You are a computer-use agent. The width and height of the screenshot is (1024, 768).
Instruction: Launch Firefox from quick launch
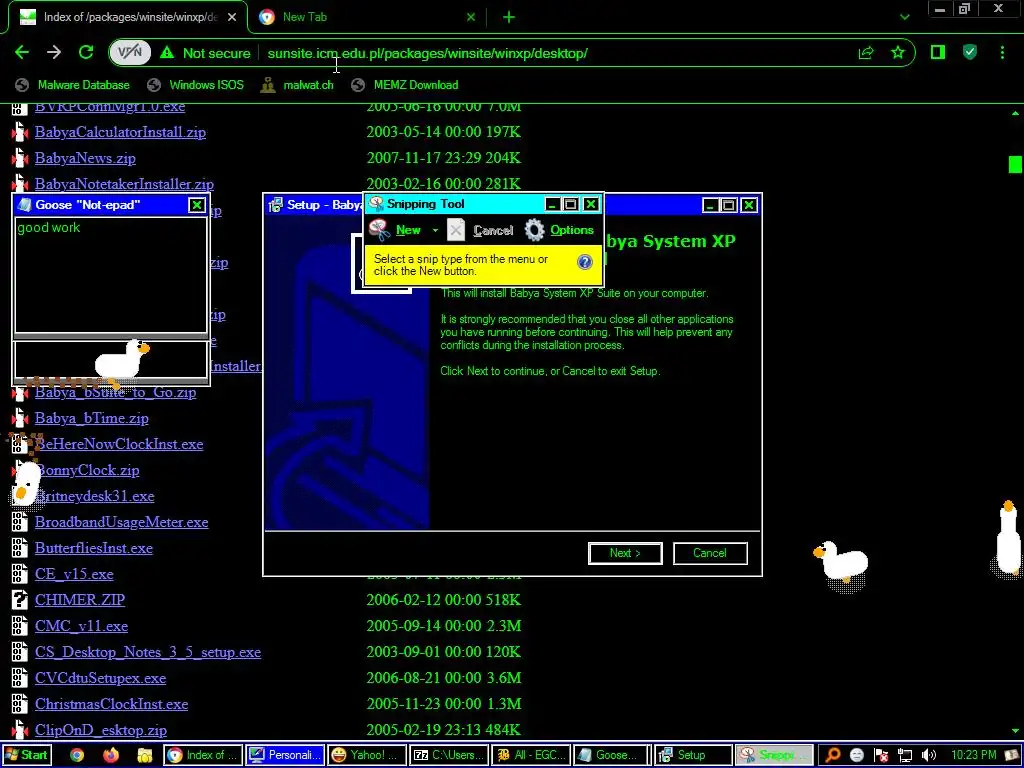(x=111, y=756)
